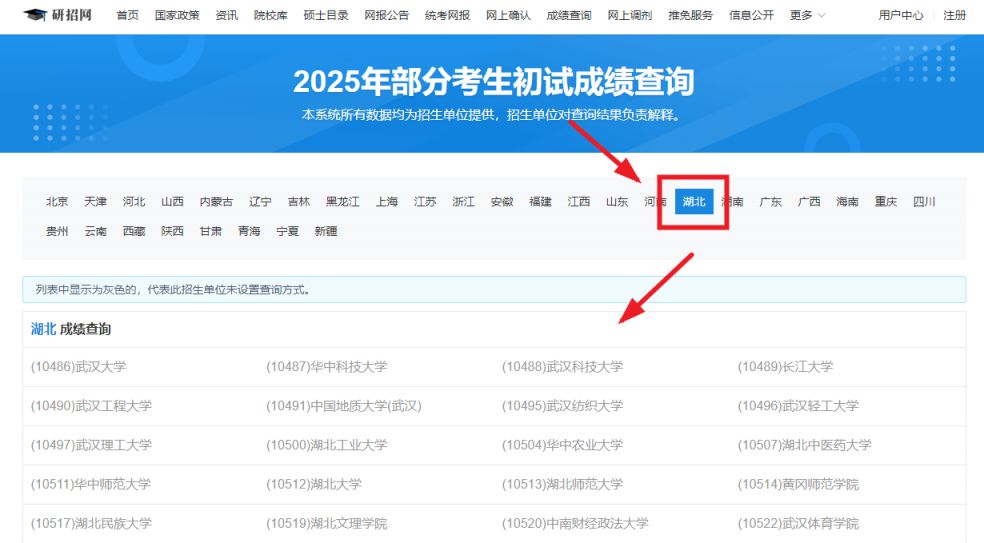Select 黑龙江 province tab
This screenshot has width=984, height=543.
click(x=343, y=202)
